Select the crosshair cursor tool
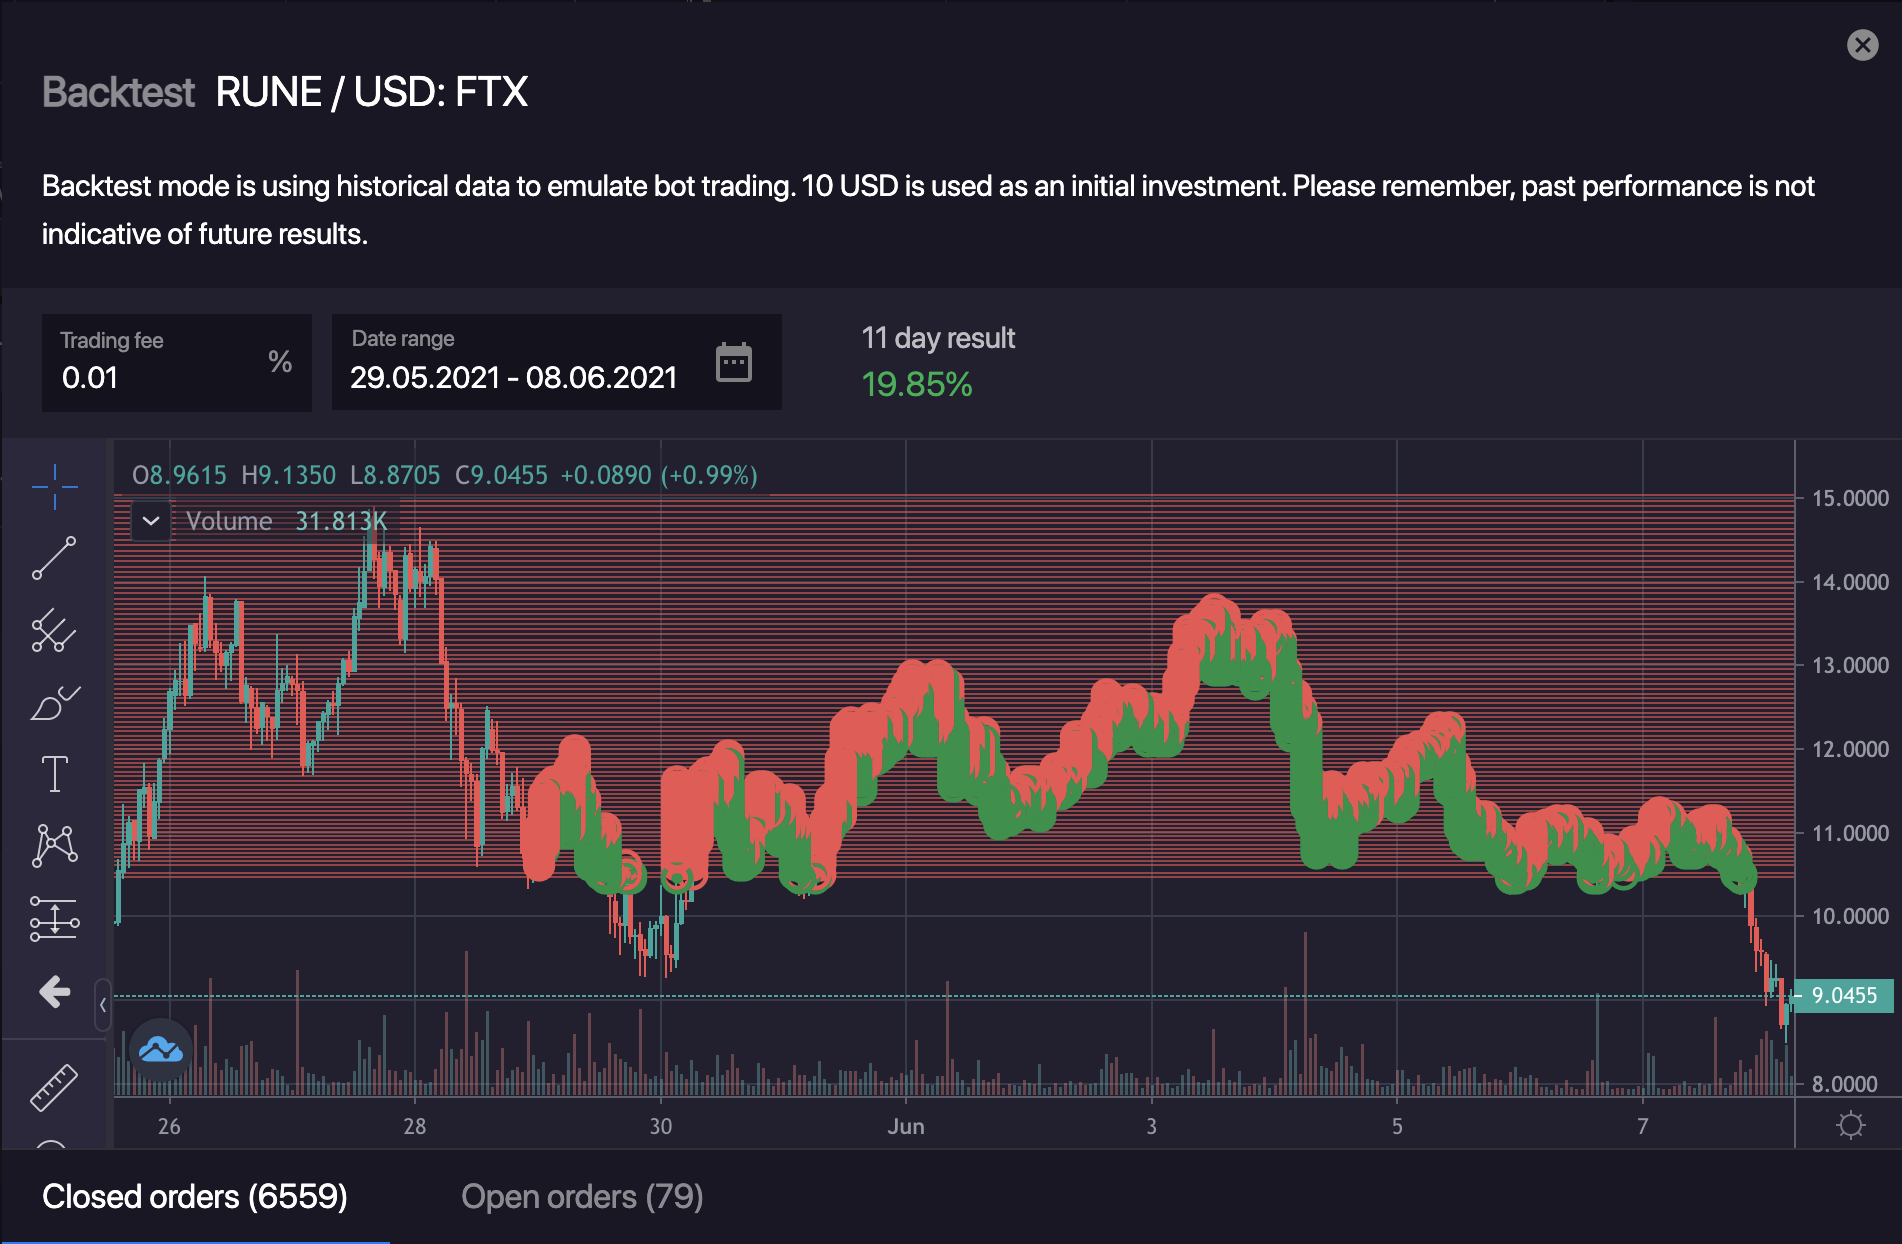This screenshot has height=1244, width=1902. [x=54, y=487]
